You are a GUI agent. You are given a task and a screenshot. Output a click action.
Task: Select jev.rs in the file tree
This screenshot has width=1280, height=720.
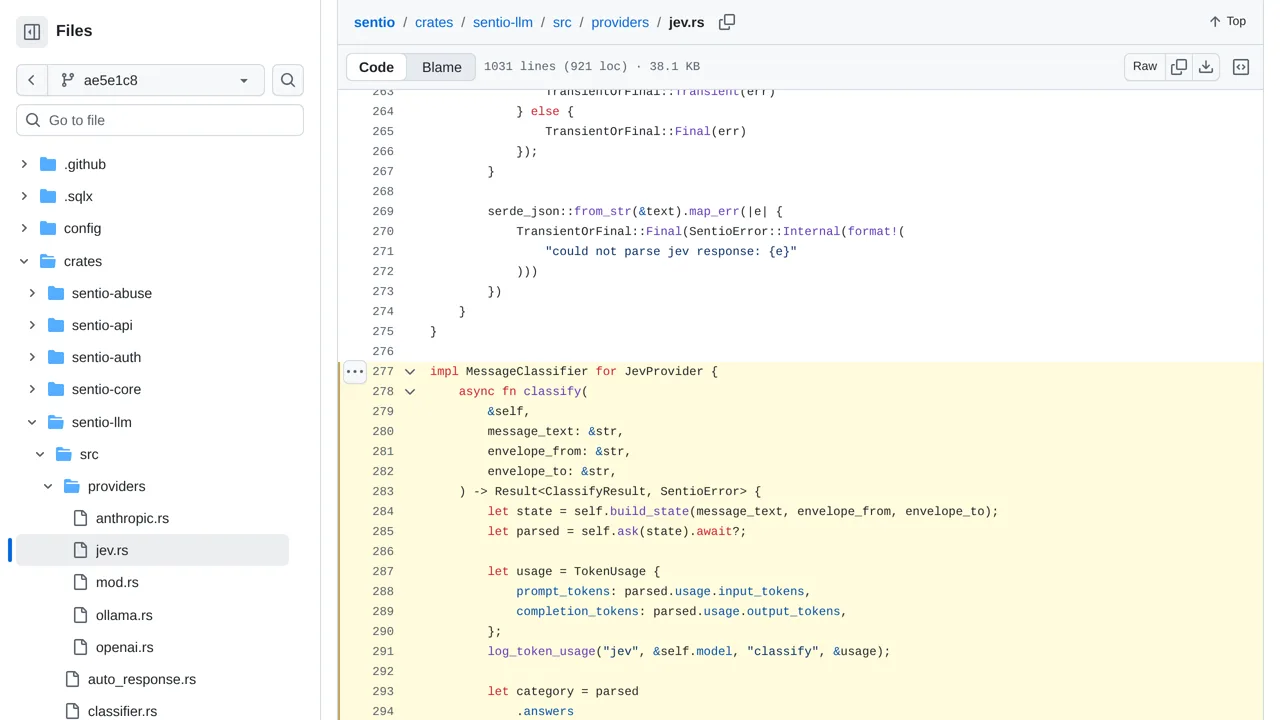pyautogui.click(x=112, y=550)
